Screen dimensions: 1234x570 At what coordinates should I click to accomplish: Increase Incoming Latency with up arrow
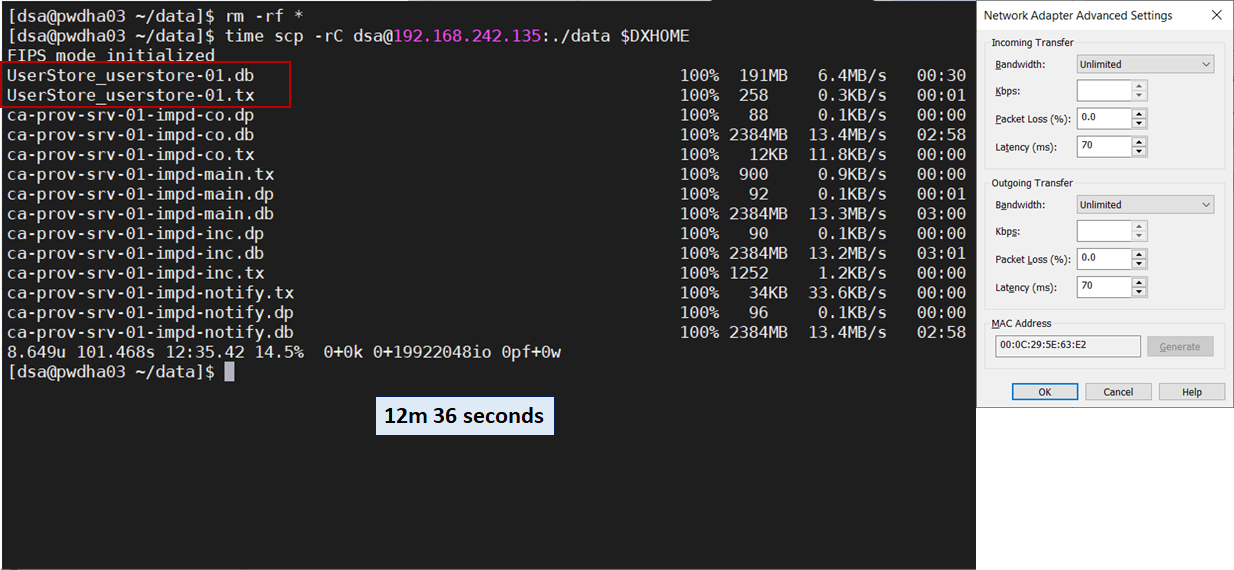(x=1139, y=141)
